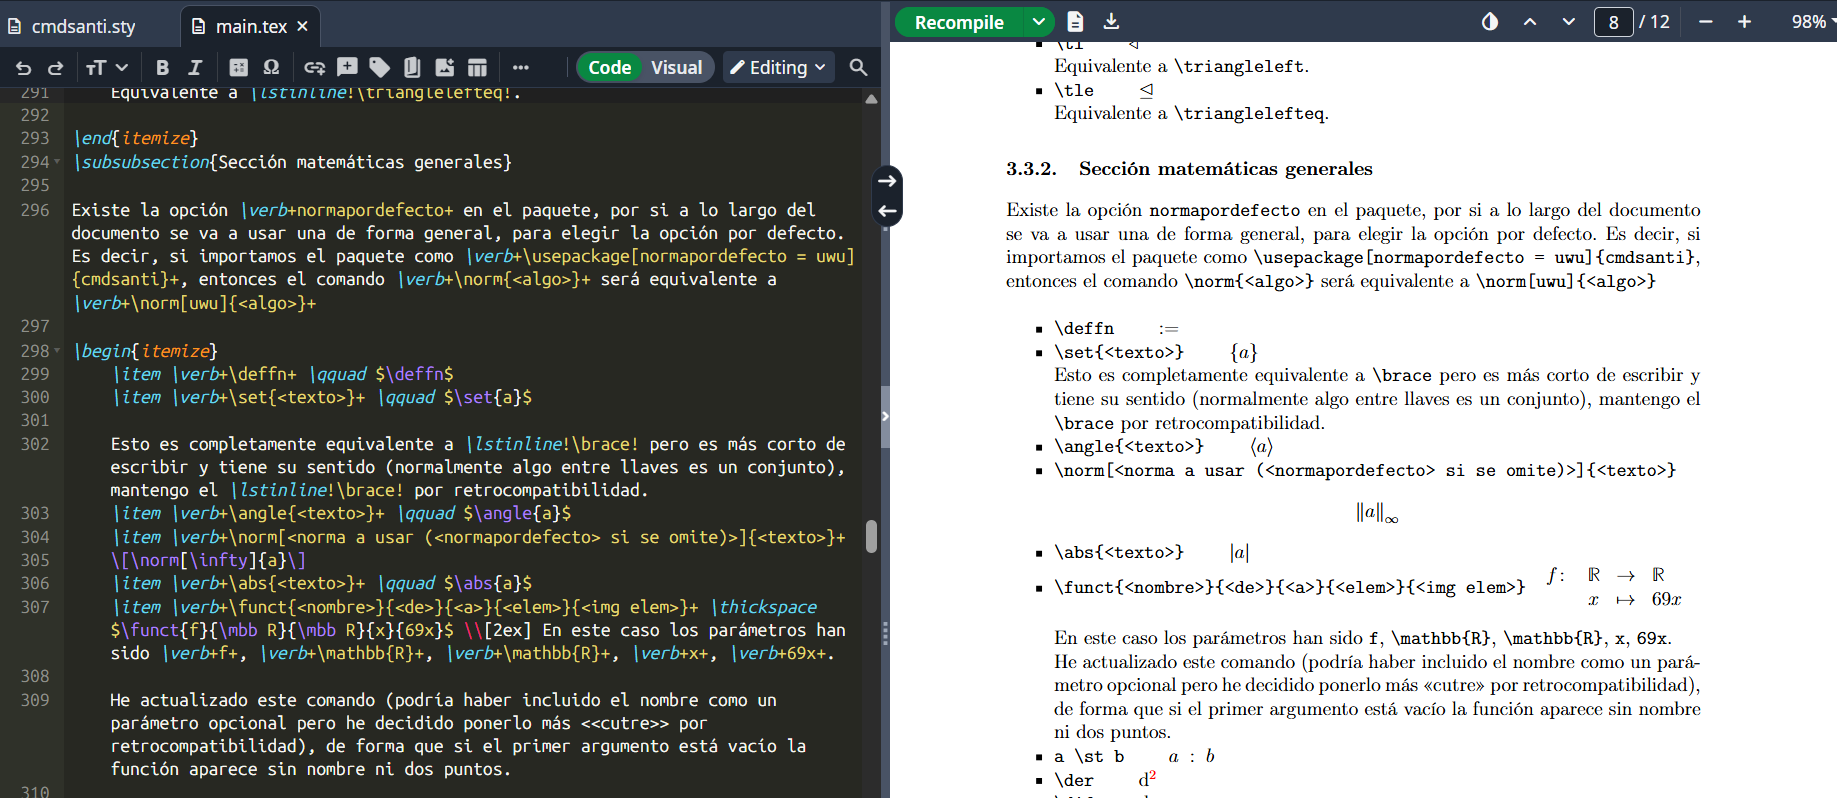1837x798 pixels.
Task: Click the PDF page number field
Action: click(x=1613, y=22)
